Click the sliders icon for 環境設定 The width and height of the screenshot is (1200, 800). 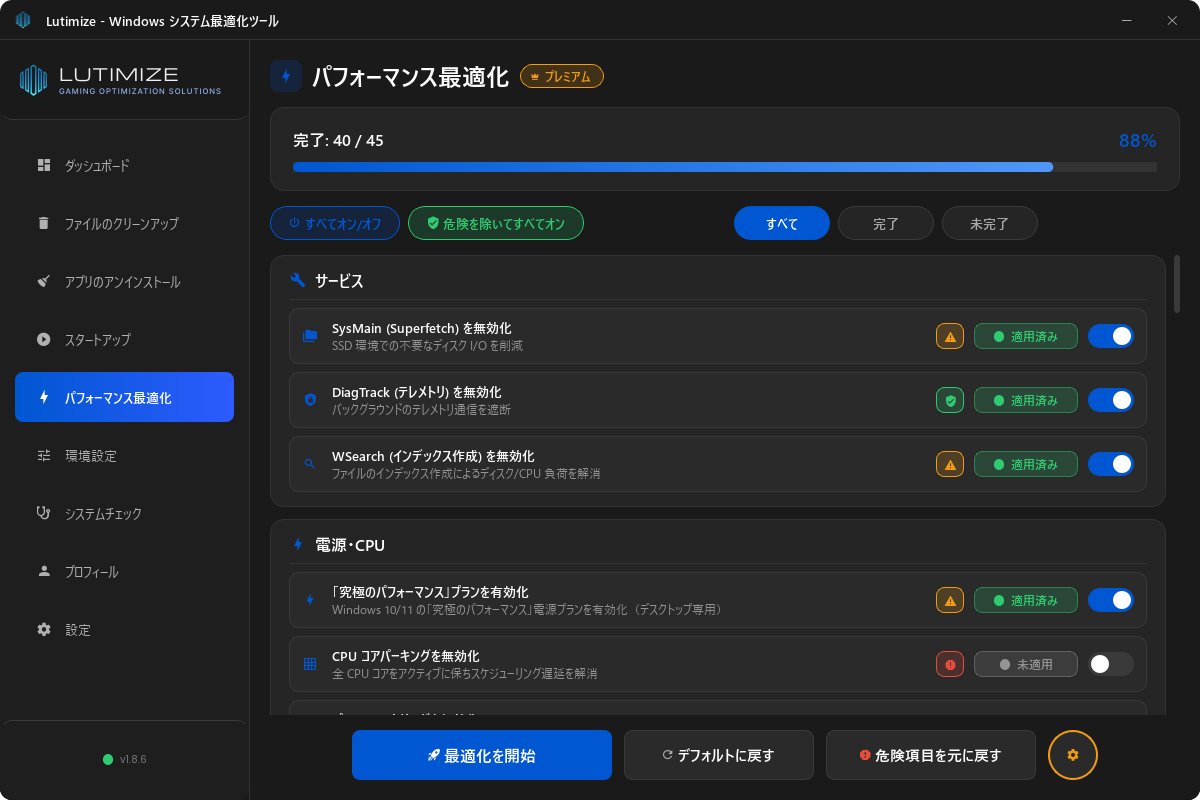(x=43, y=455)
